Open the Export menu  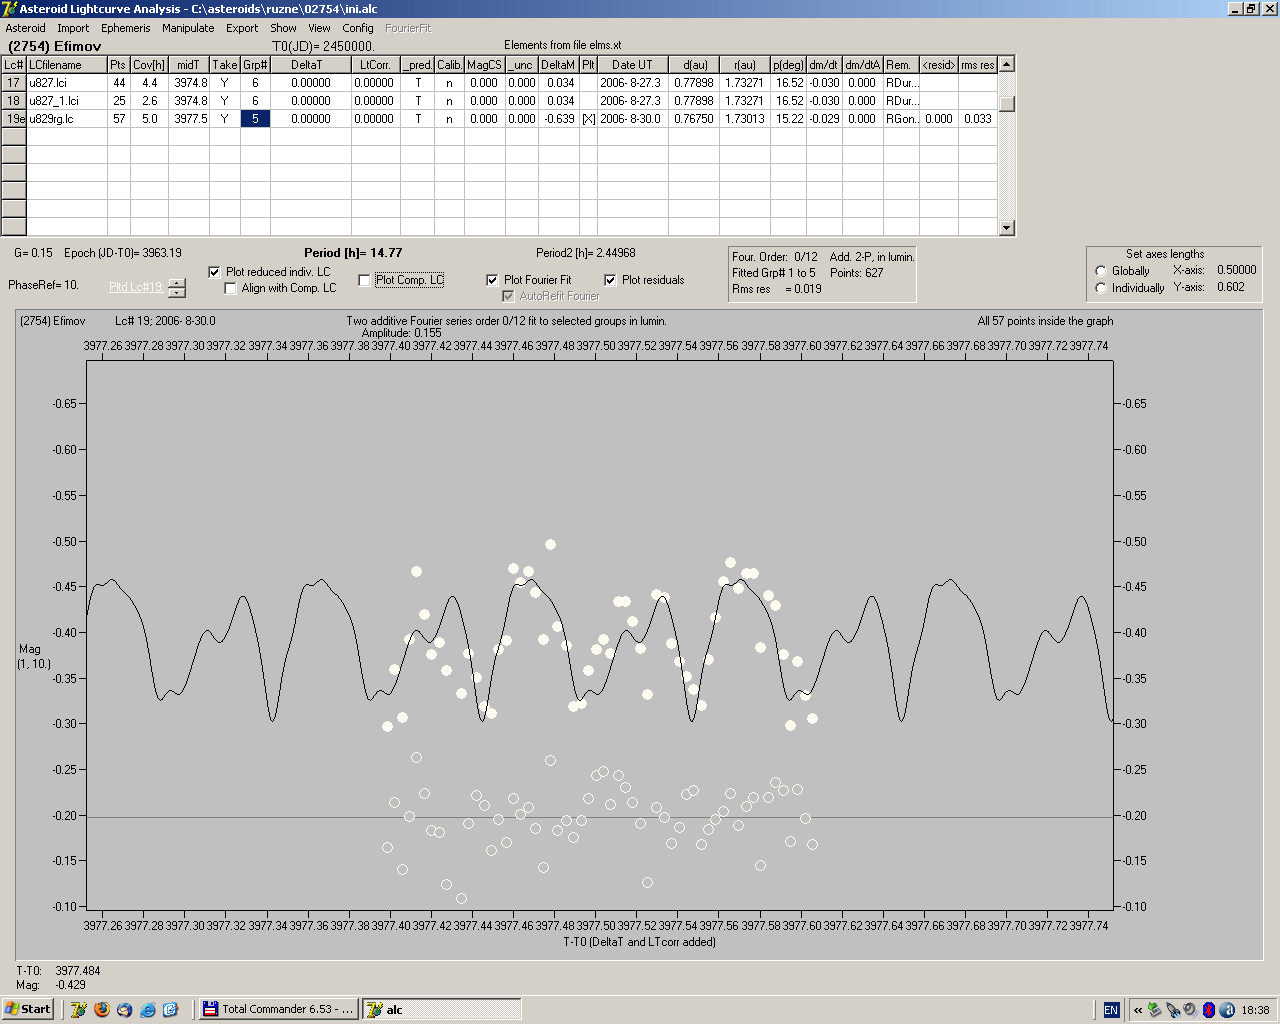tap(242, 28)
